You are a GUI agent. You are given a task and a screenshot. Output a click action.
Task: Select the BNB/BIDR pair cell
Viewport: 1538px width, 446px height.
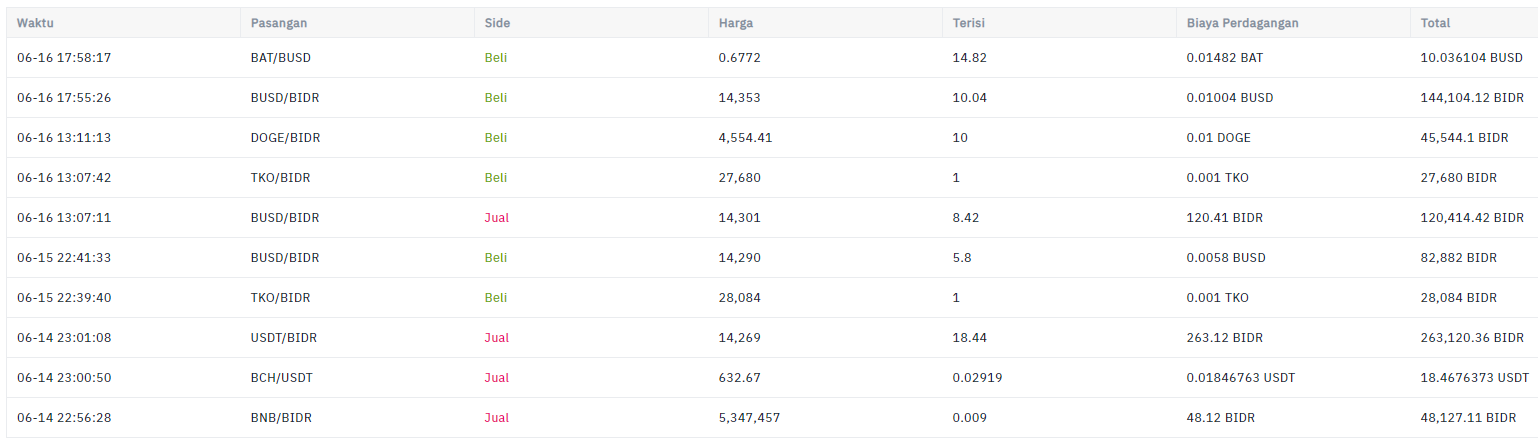point(281,418)
